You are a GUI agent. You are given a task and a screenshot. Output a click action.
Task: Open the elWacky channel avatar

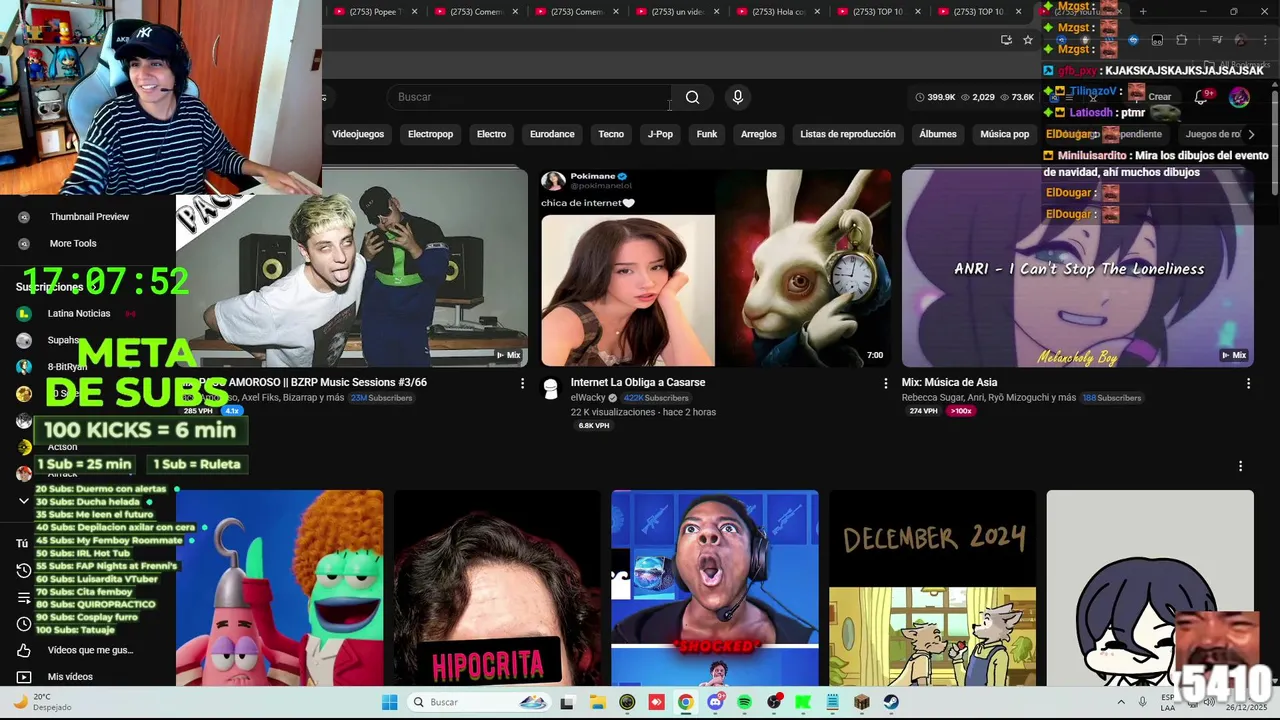coord(550,389)
